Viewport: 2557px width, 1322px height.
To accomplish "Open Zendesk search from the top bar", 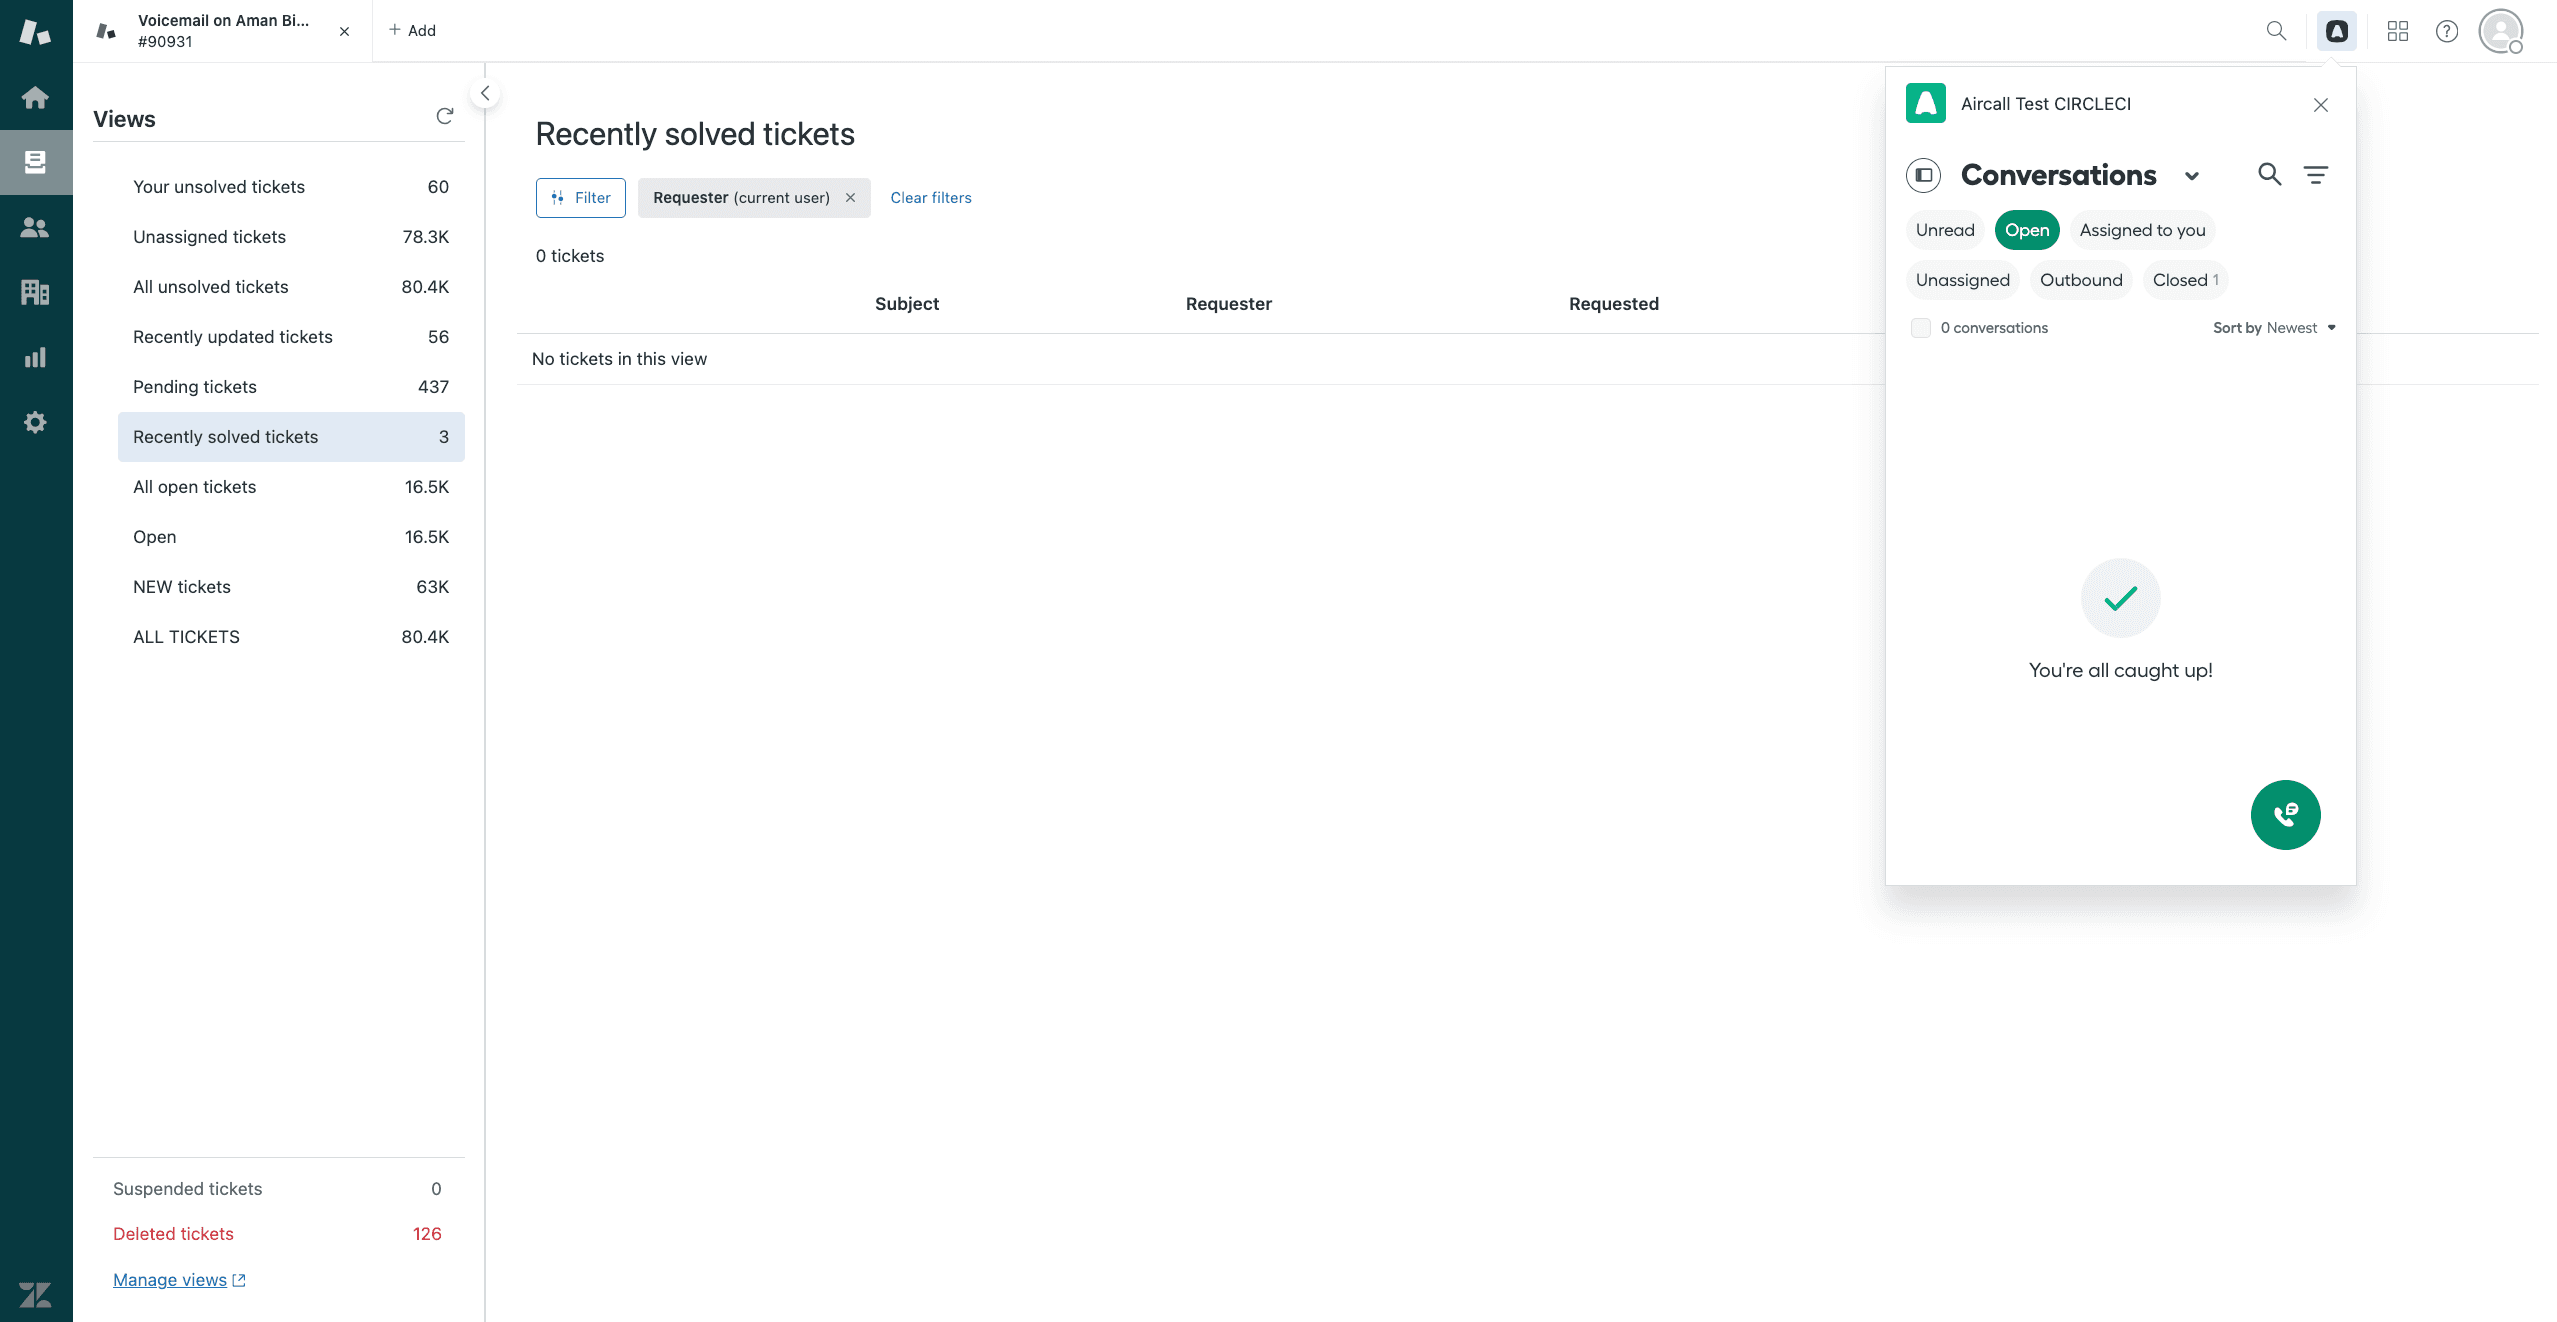I will click(2275, 31).
